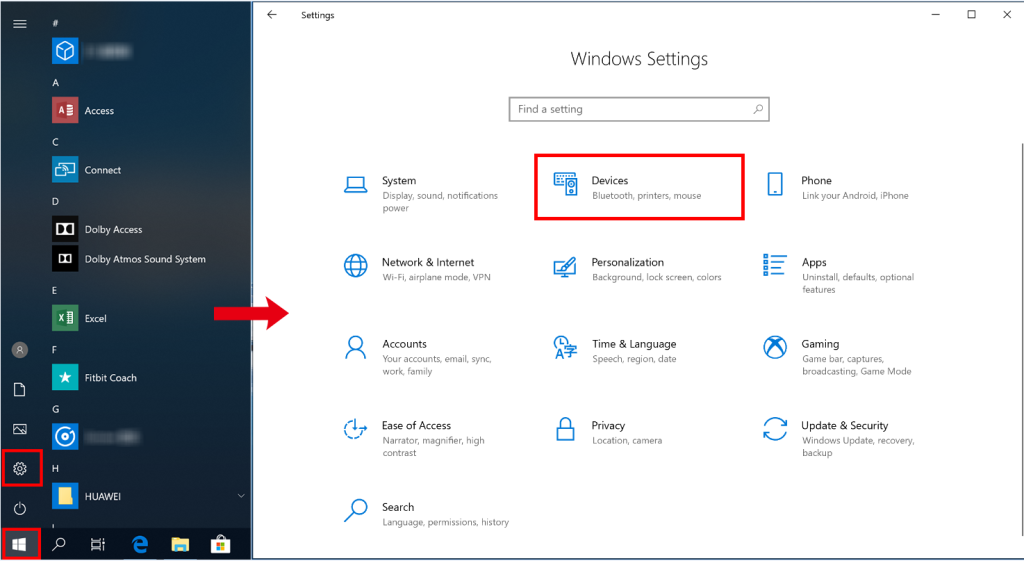
Task: Open Microsoft Edge from the taskbar
Action: [140, 544]
